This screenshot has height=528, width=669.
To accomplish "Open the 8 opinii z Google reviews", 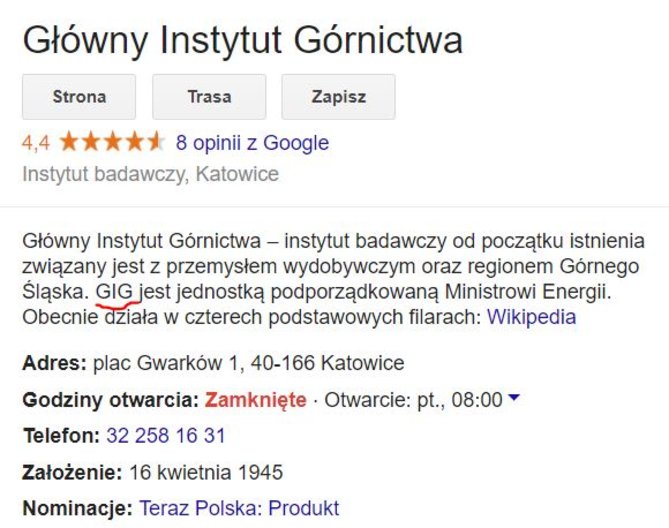I will pyautogui.click(x=252, y=143).
